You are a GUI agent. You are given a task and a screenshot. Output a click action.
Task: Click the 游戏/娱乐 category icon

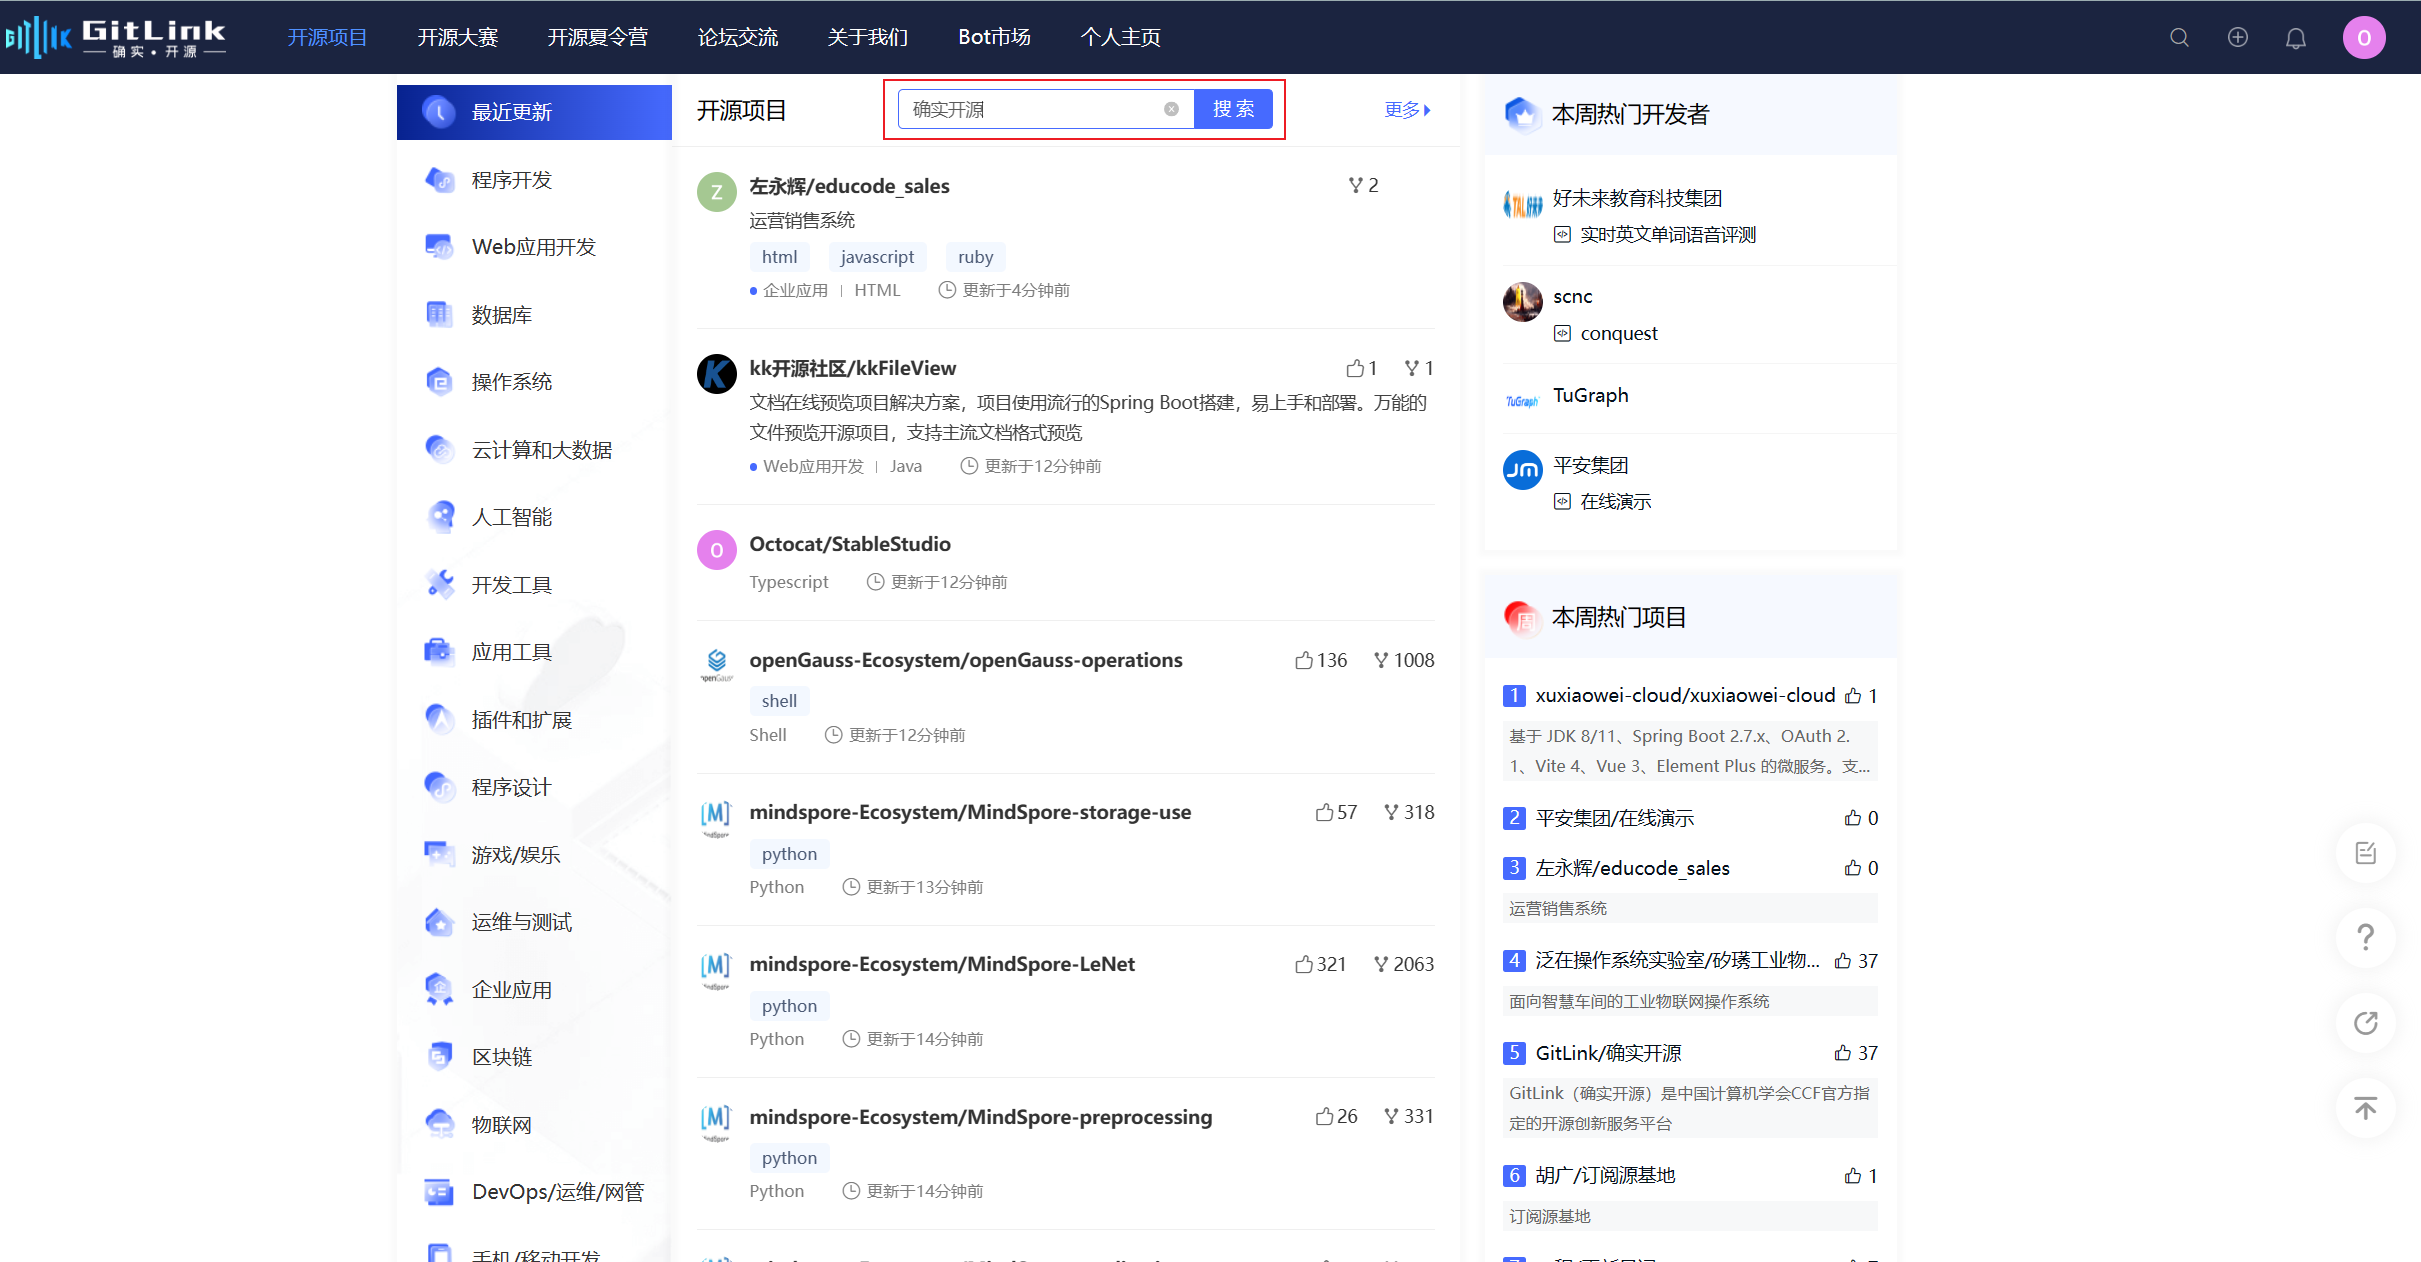click(x=439, y=855)
